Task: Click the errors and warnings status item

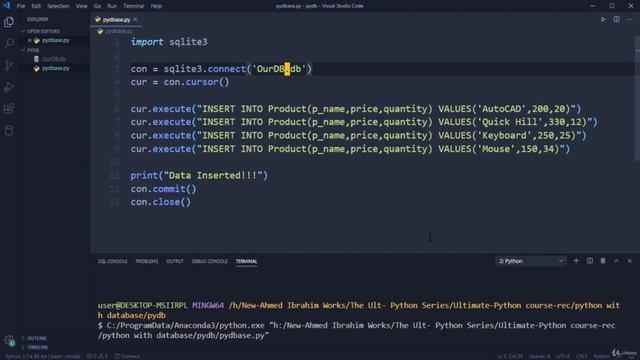Action: (97, 356)
